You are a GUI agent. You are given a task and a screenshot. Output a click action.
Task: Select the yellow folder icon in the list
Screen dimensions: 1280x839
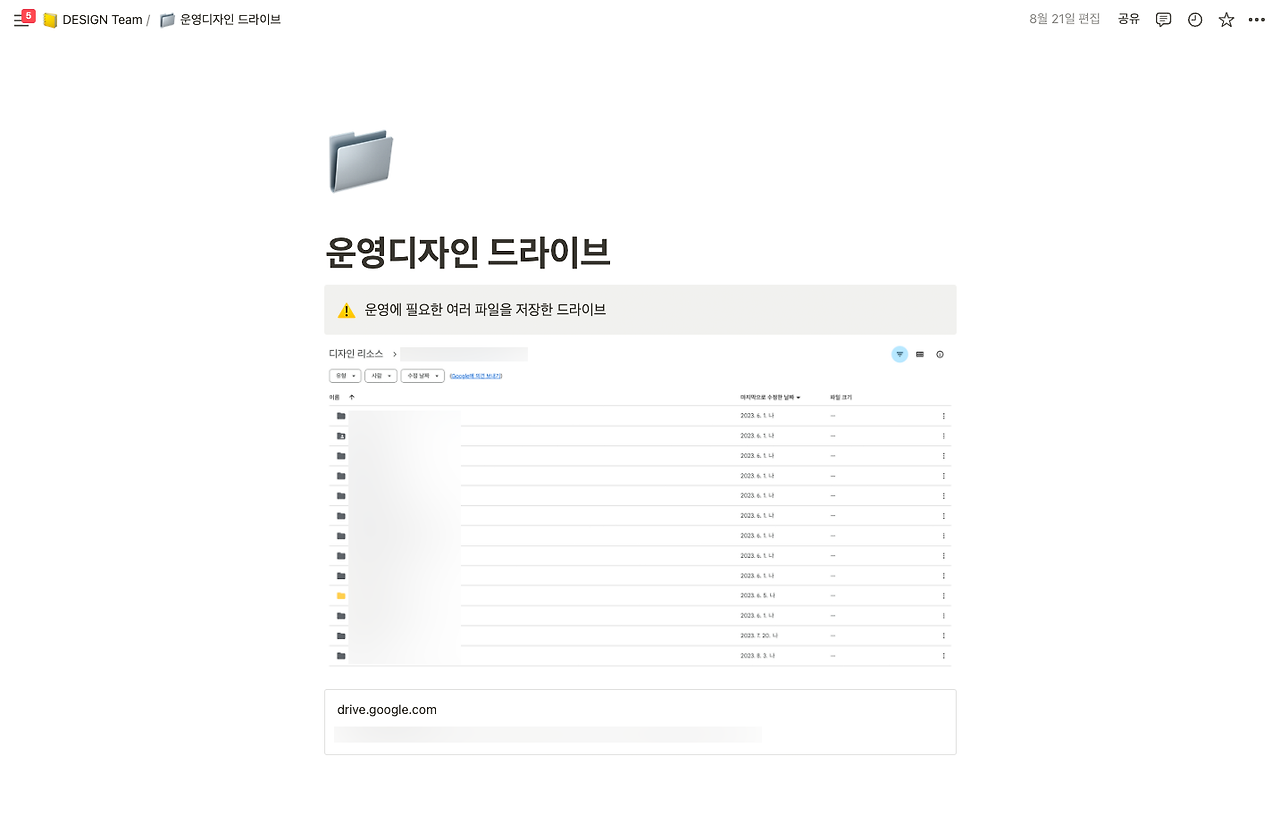pyautogui.click(x=341, y=596)
